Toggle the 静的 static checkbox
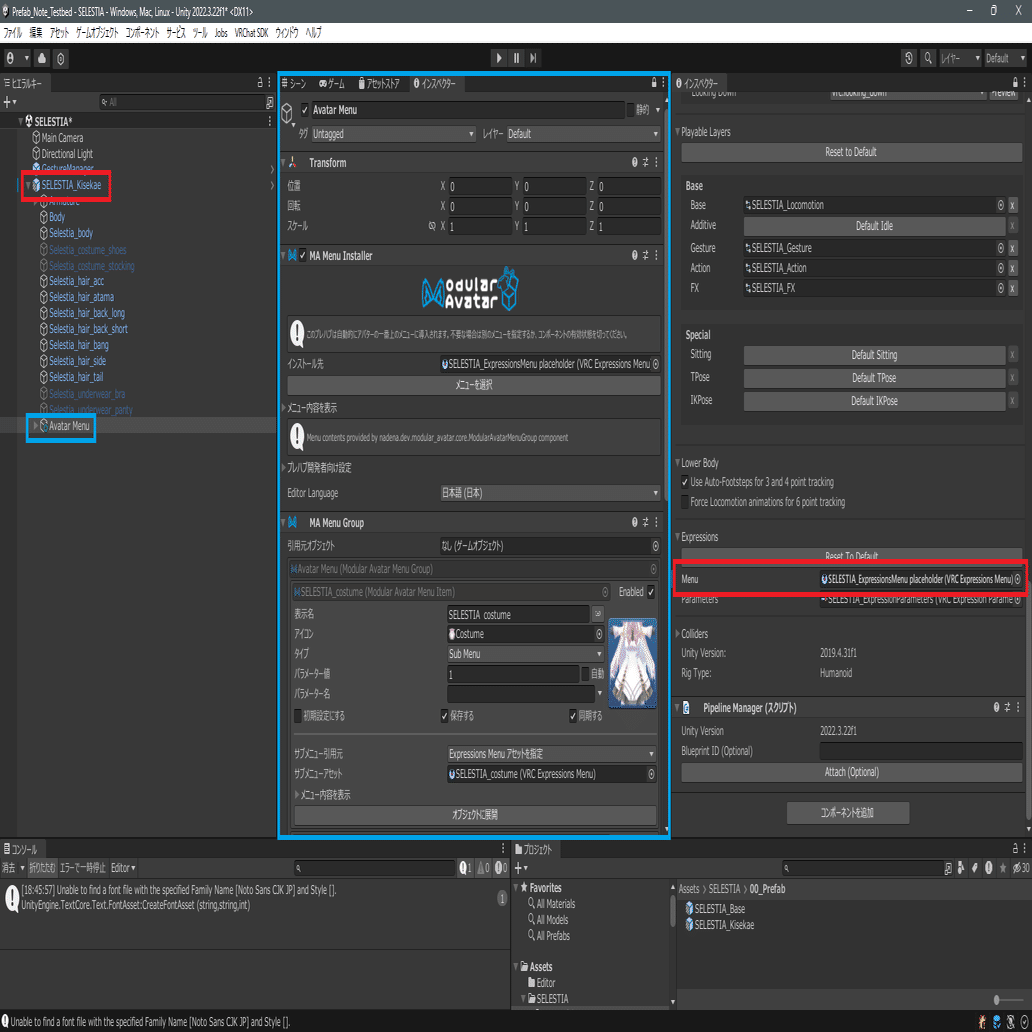This screenshot has height=1032, width=1032. point(631,110)
